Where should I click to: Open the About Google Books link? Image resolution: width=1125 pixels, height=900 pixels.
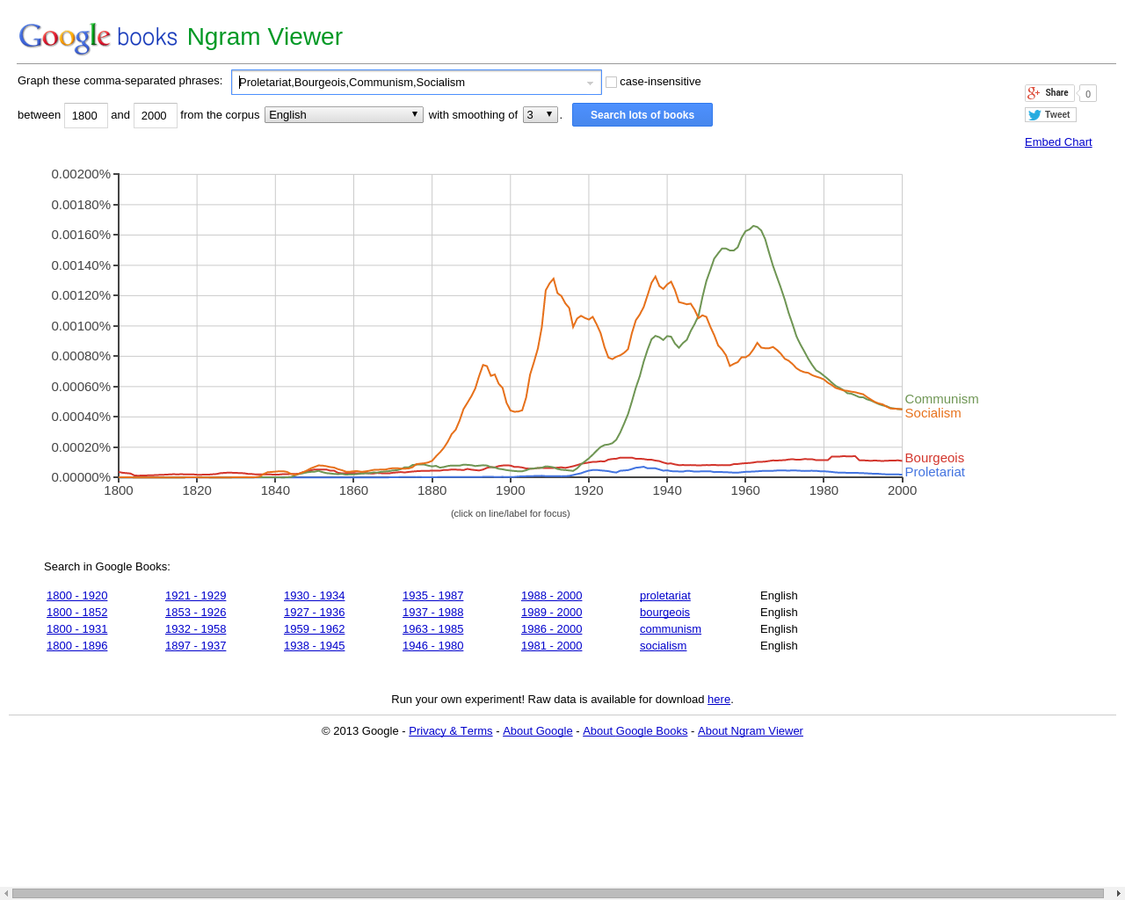pyautogui.click(x=635, y=731)
